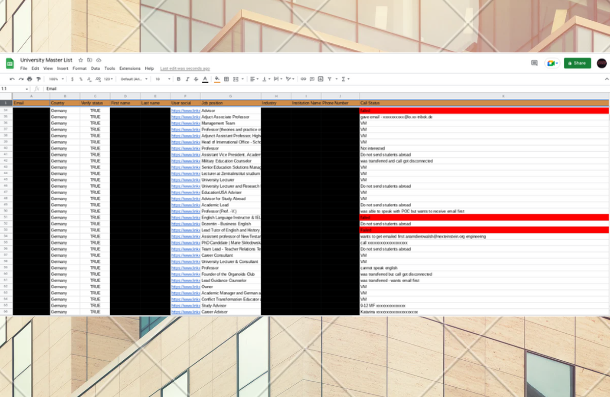Screen dimensions: 610x397
Task: Select the 'Not interested' call status cell
Action: click(x=484, y=148)
